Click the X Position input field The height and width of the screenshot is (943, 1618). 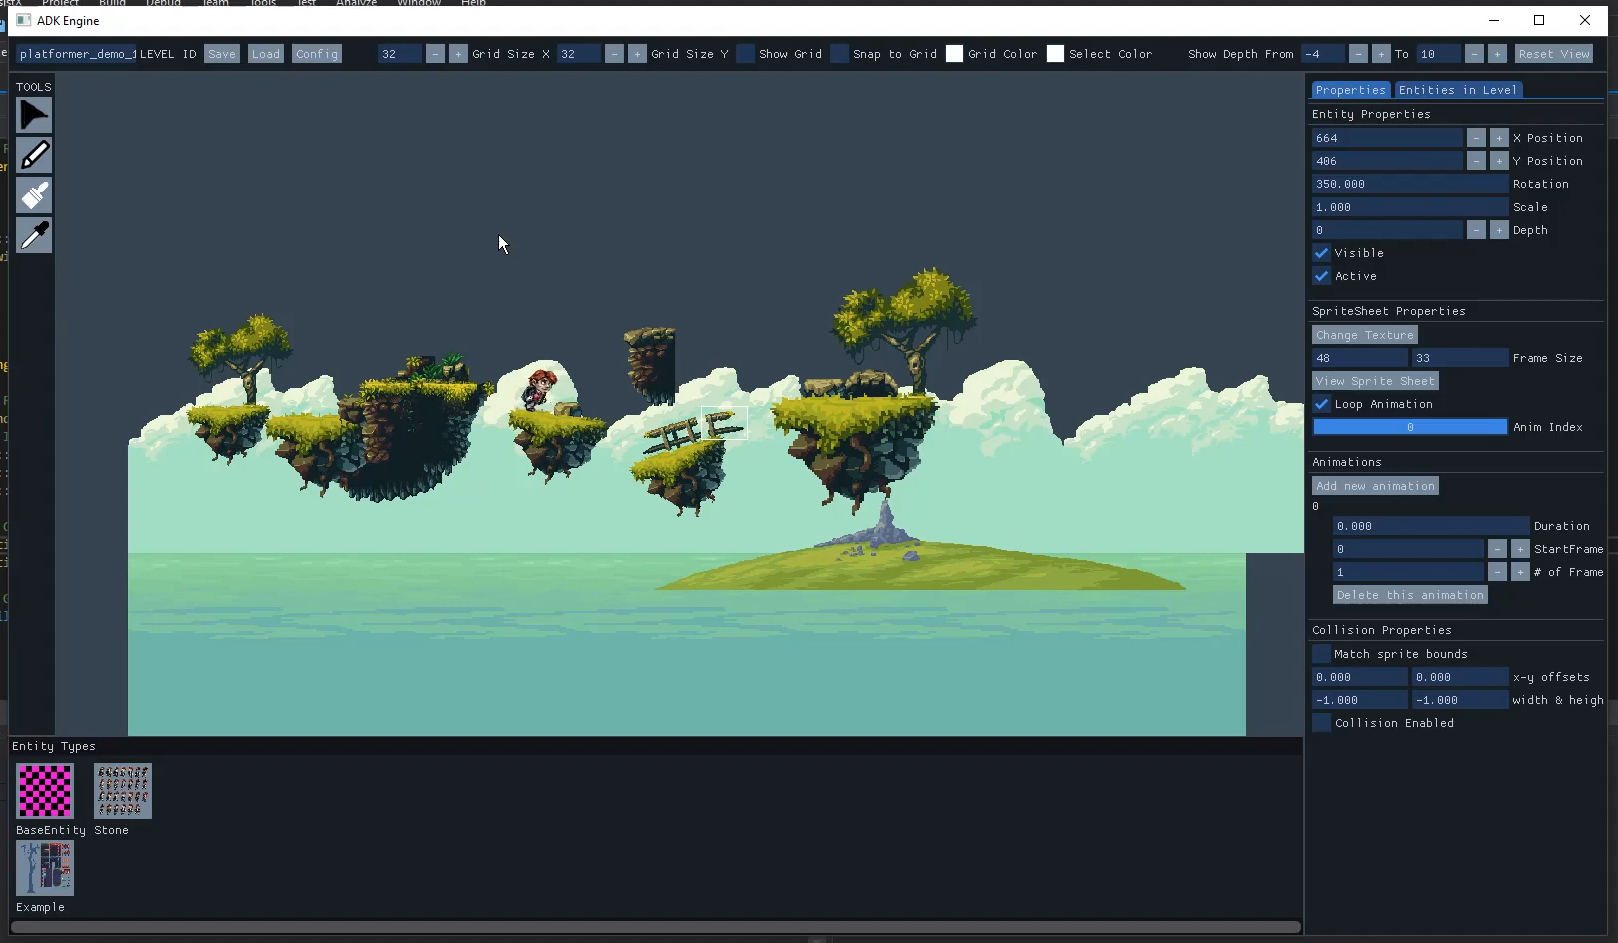1387,138
